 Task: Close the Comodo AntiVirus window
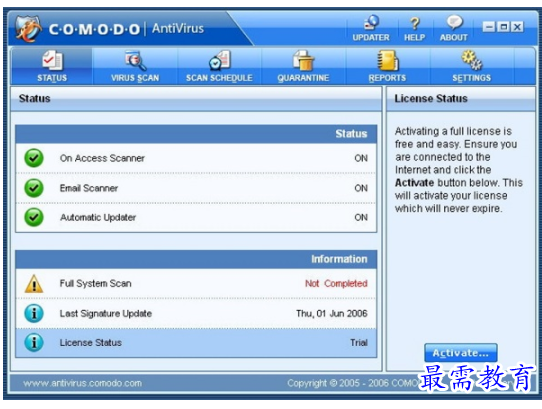click(517, 27)
